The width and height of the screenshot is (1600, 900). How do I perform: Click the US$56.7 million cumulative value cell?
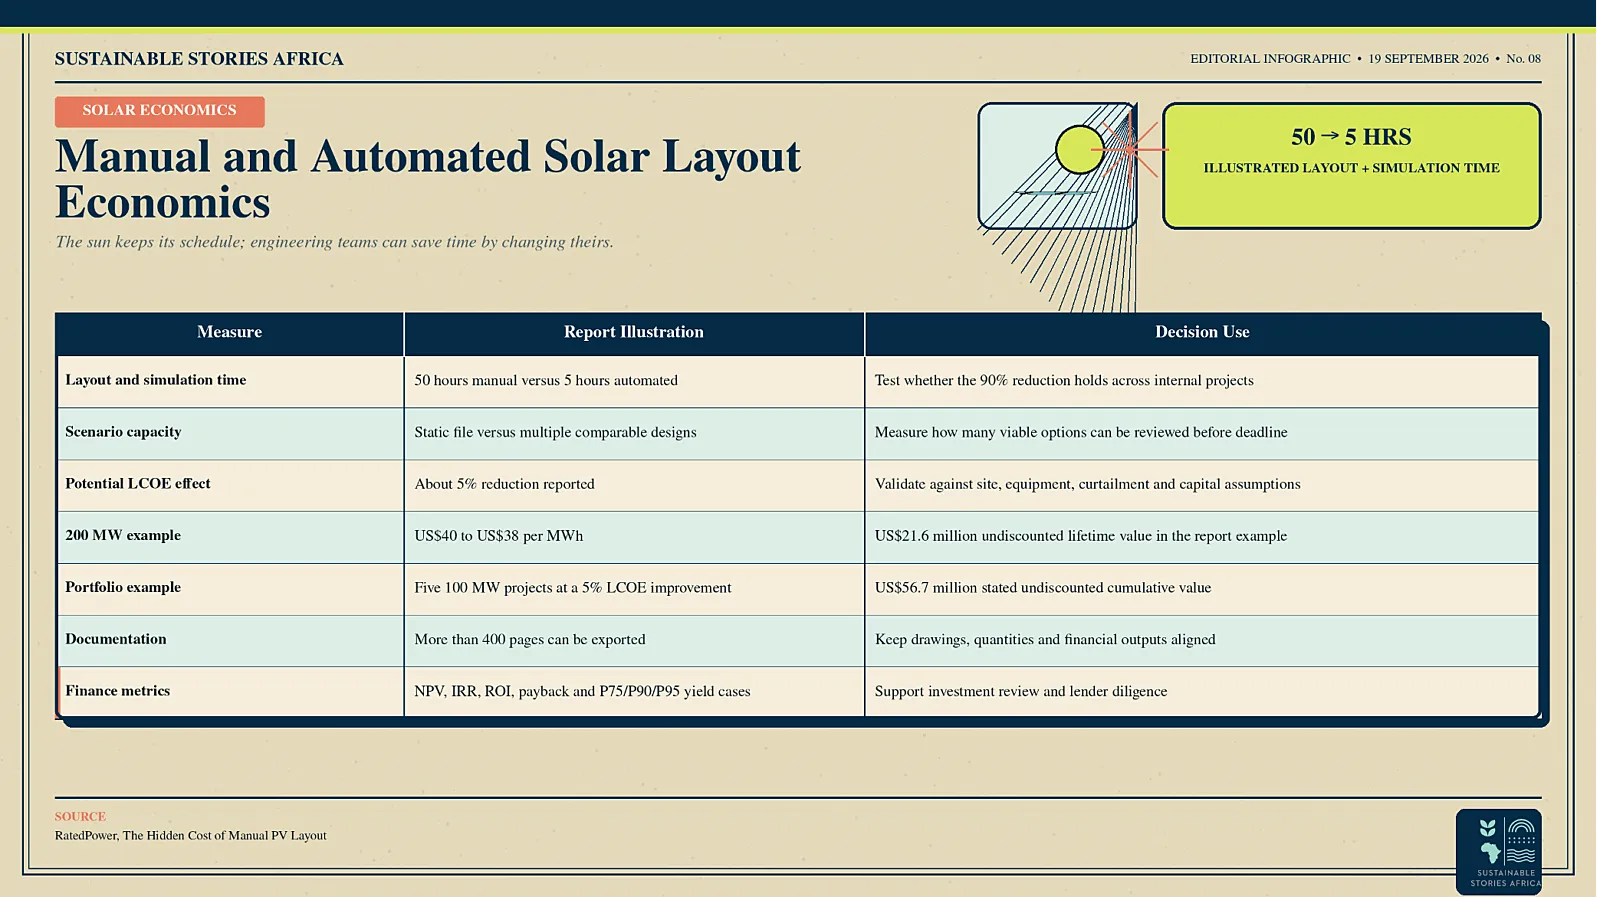click(1202, 589)
